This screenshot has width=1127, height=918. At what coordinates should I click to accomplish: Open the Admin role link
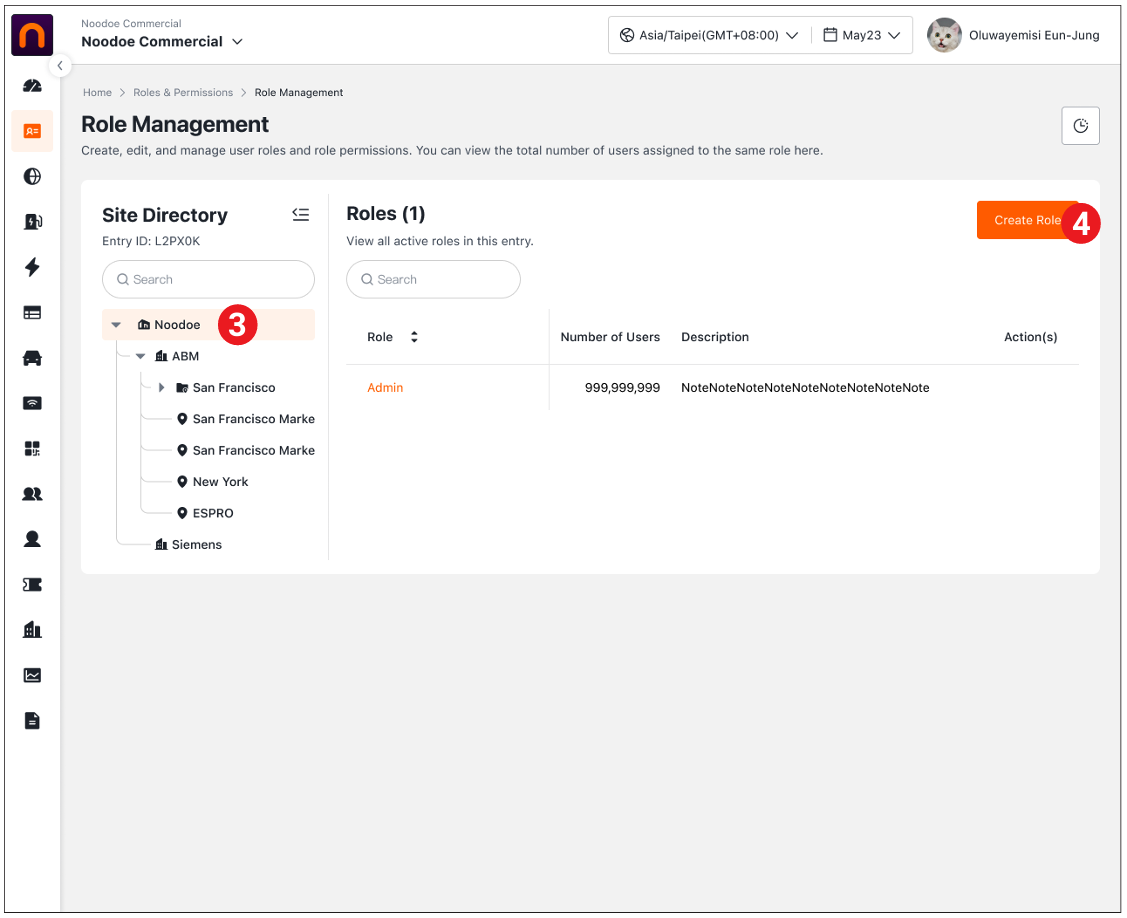385,388
